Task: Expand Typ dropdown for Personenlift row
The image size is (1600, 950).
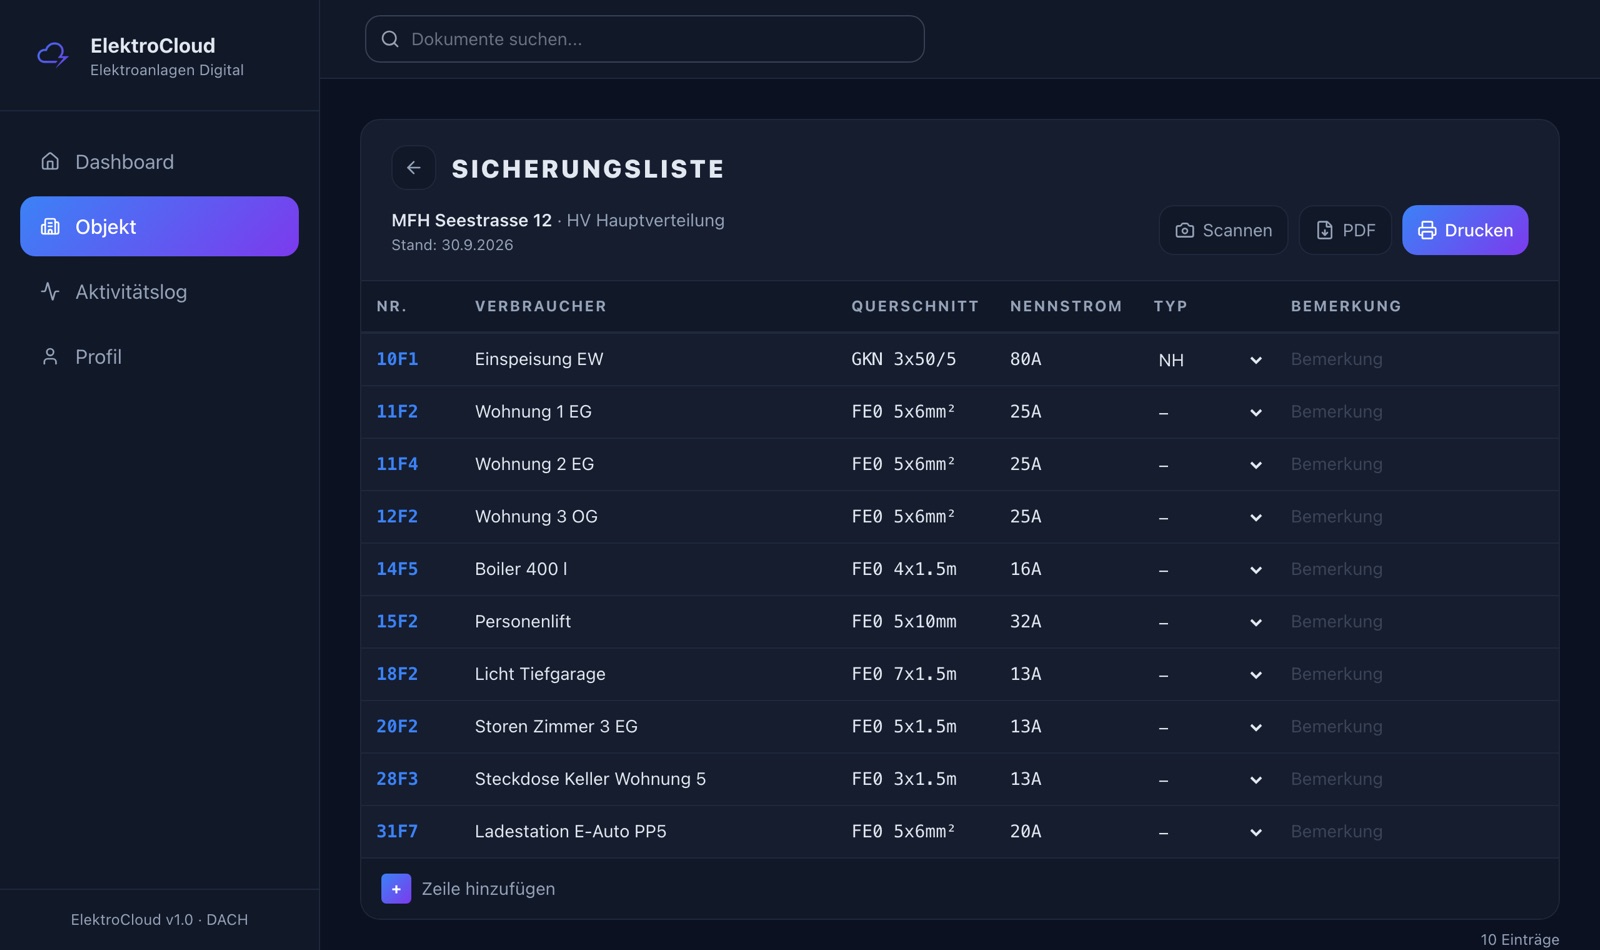Action: pyautogui.click(x=1211, y=622)
